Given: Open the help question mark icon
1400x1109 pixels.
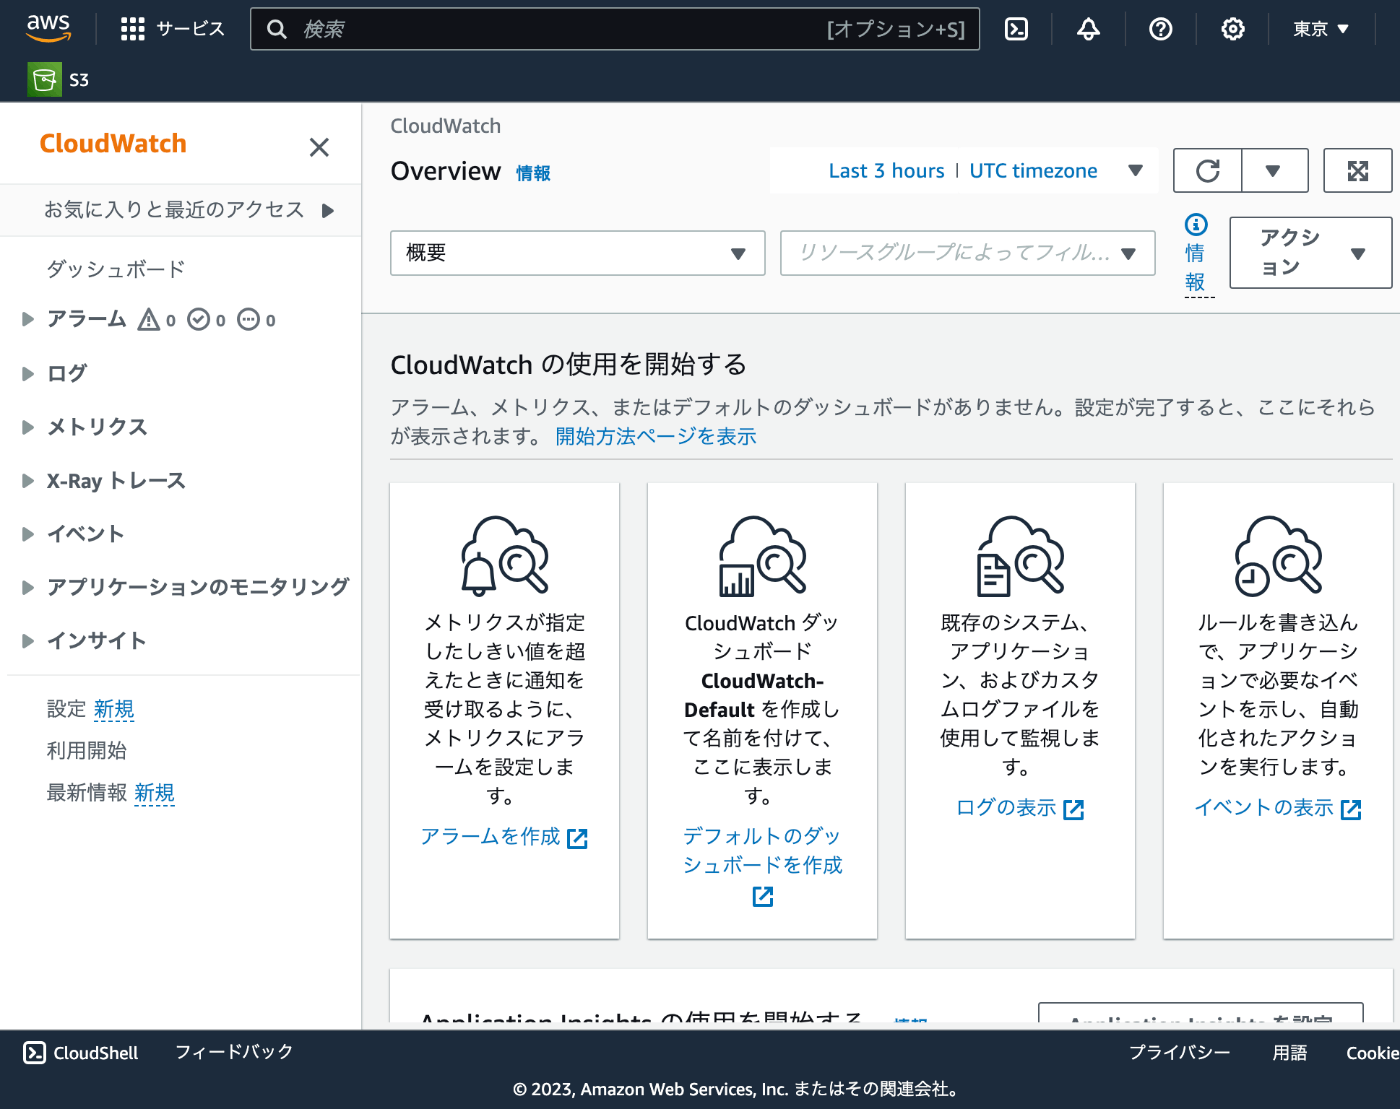Looking at the screenshot, I should (x=1160, y=29).
